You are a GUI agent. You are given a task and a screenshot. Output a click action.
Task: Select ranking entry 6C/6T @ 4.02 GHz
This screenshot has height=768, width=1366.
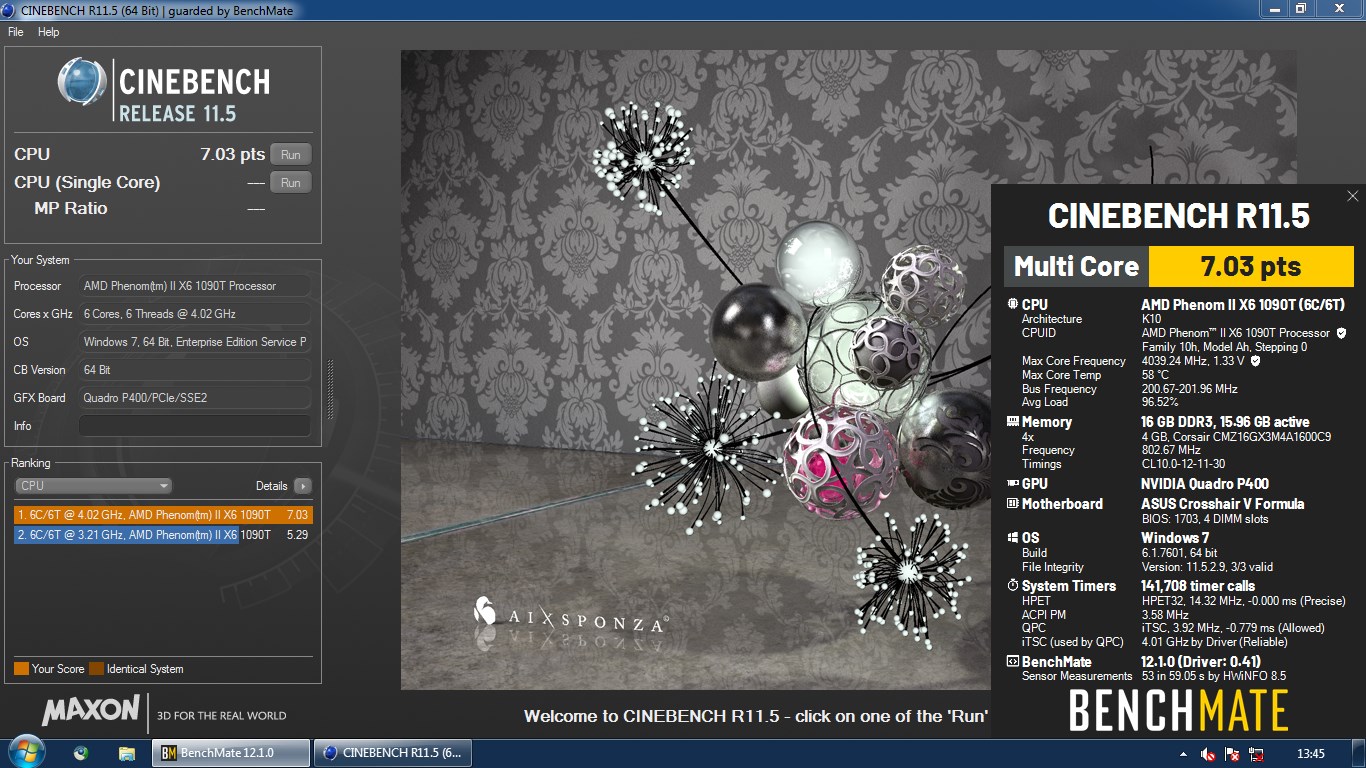(x=164, y=515)
